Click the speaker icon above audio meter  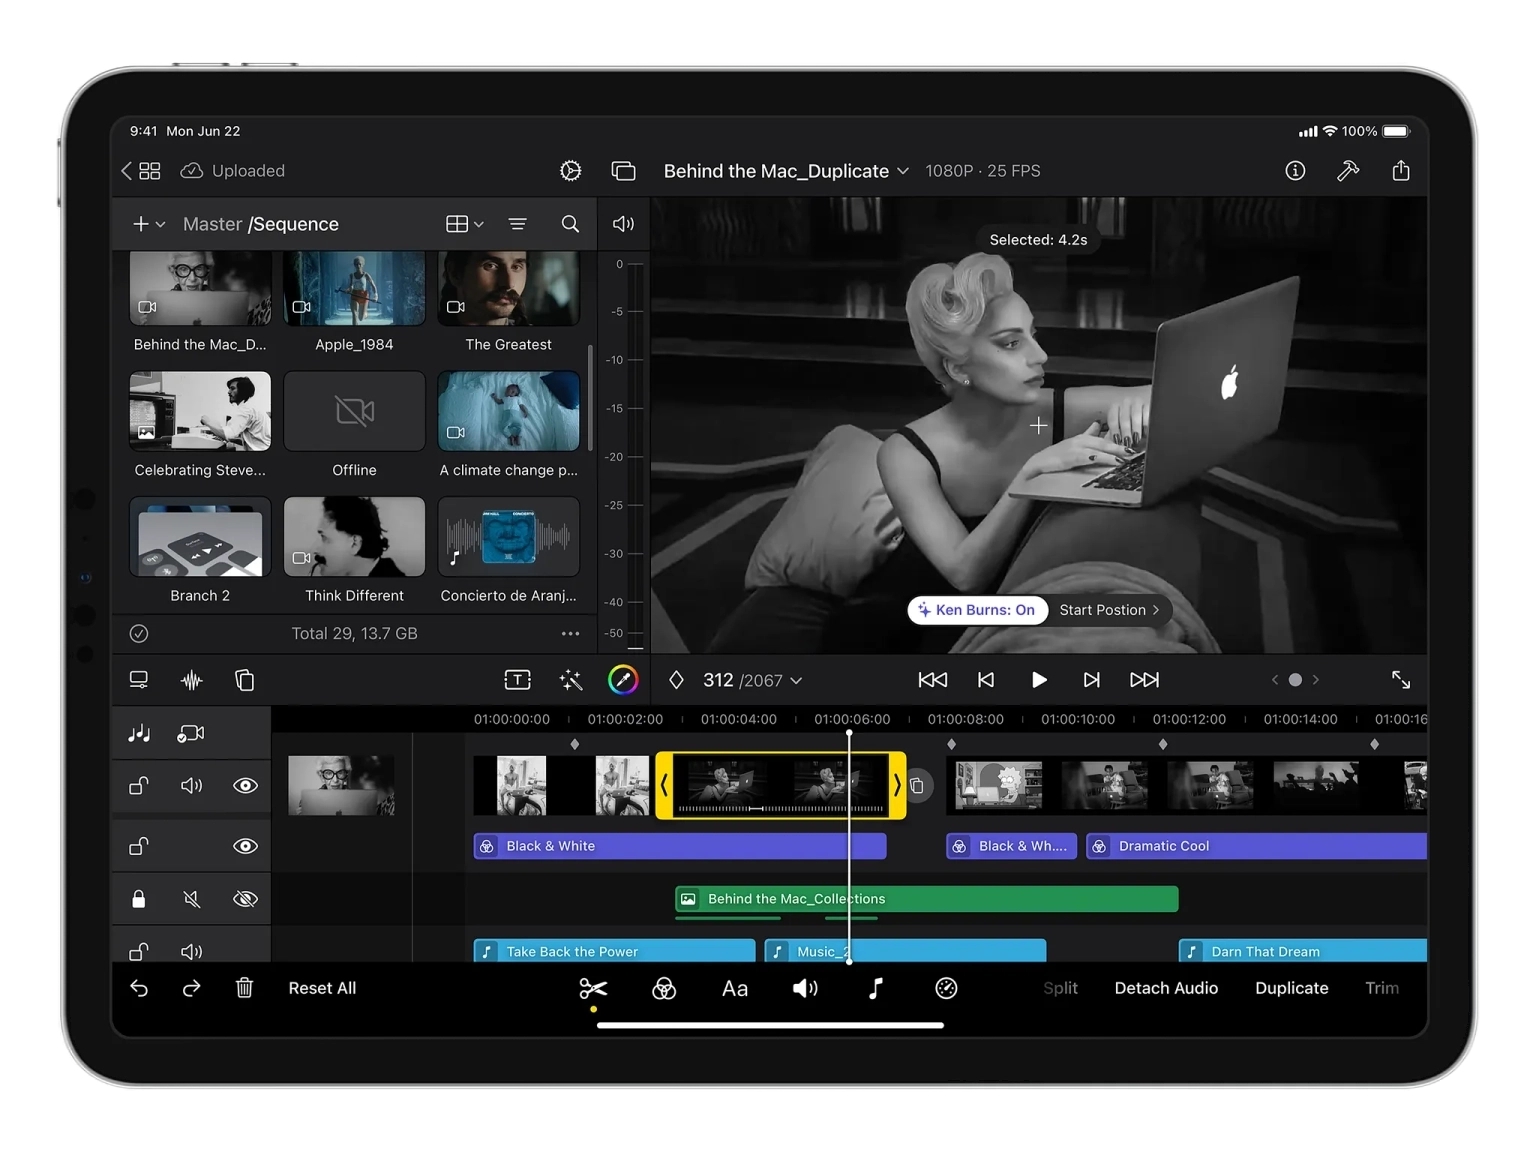623,224
